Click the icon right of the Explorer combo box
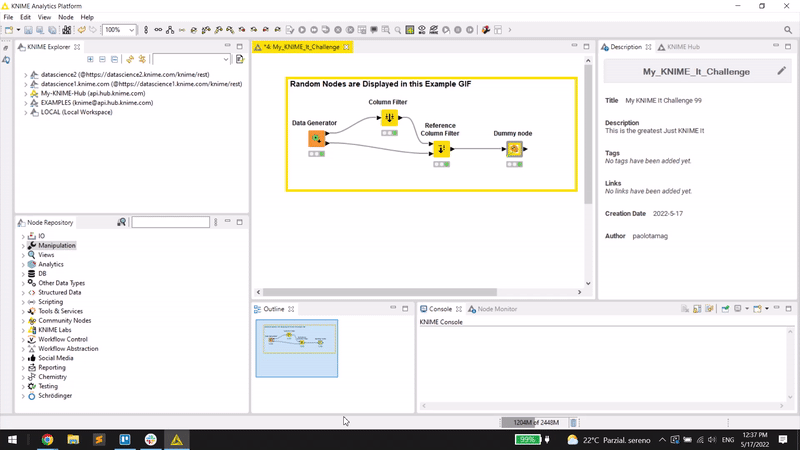 click(240, 60)
